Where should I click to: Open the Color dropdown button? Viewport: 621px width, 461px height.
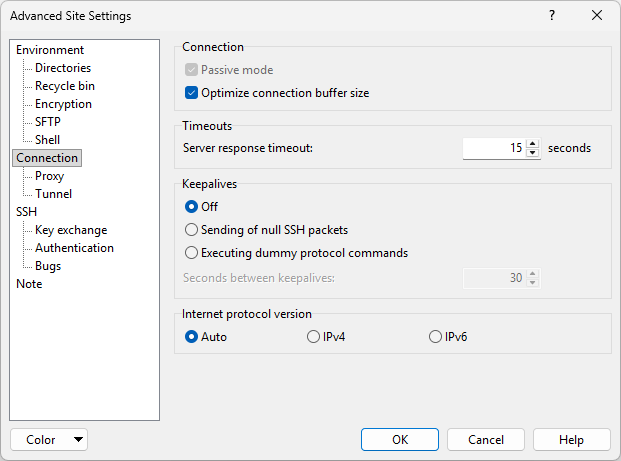pos(49,440)
